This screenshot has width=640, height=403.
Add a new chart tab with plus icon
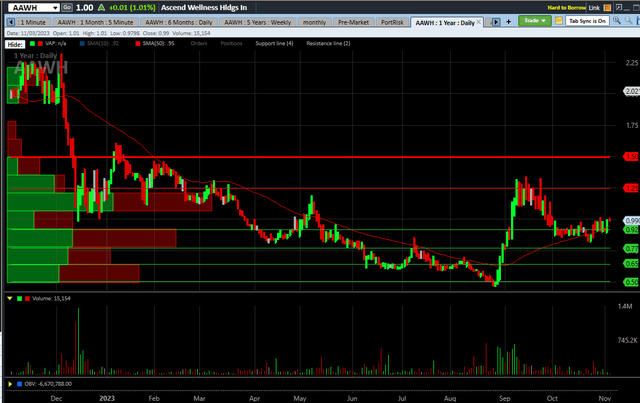509,22
